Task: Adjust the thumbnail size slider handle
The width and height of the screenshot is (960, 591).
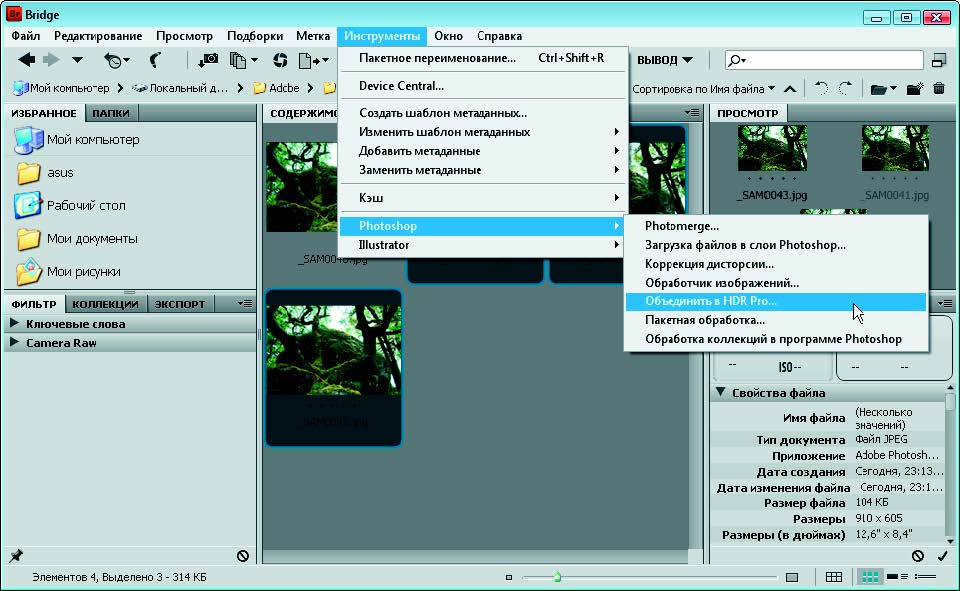Action: click(557, 577)
